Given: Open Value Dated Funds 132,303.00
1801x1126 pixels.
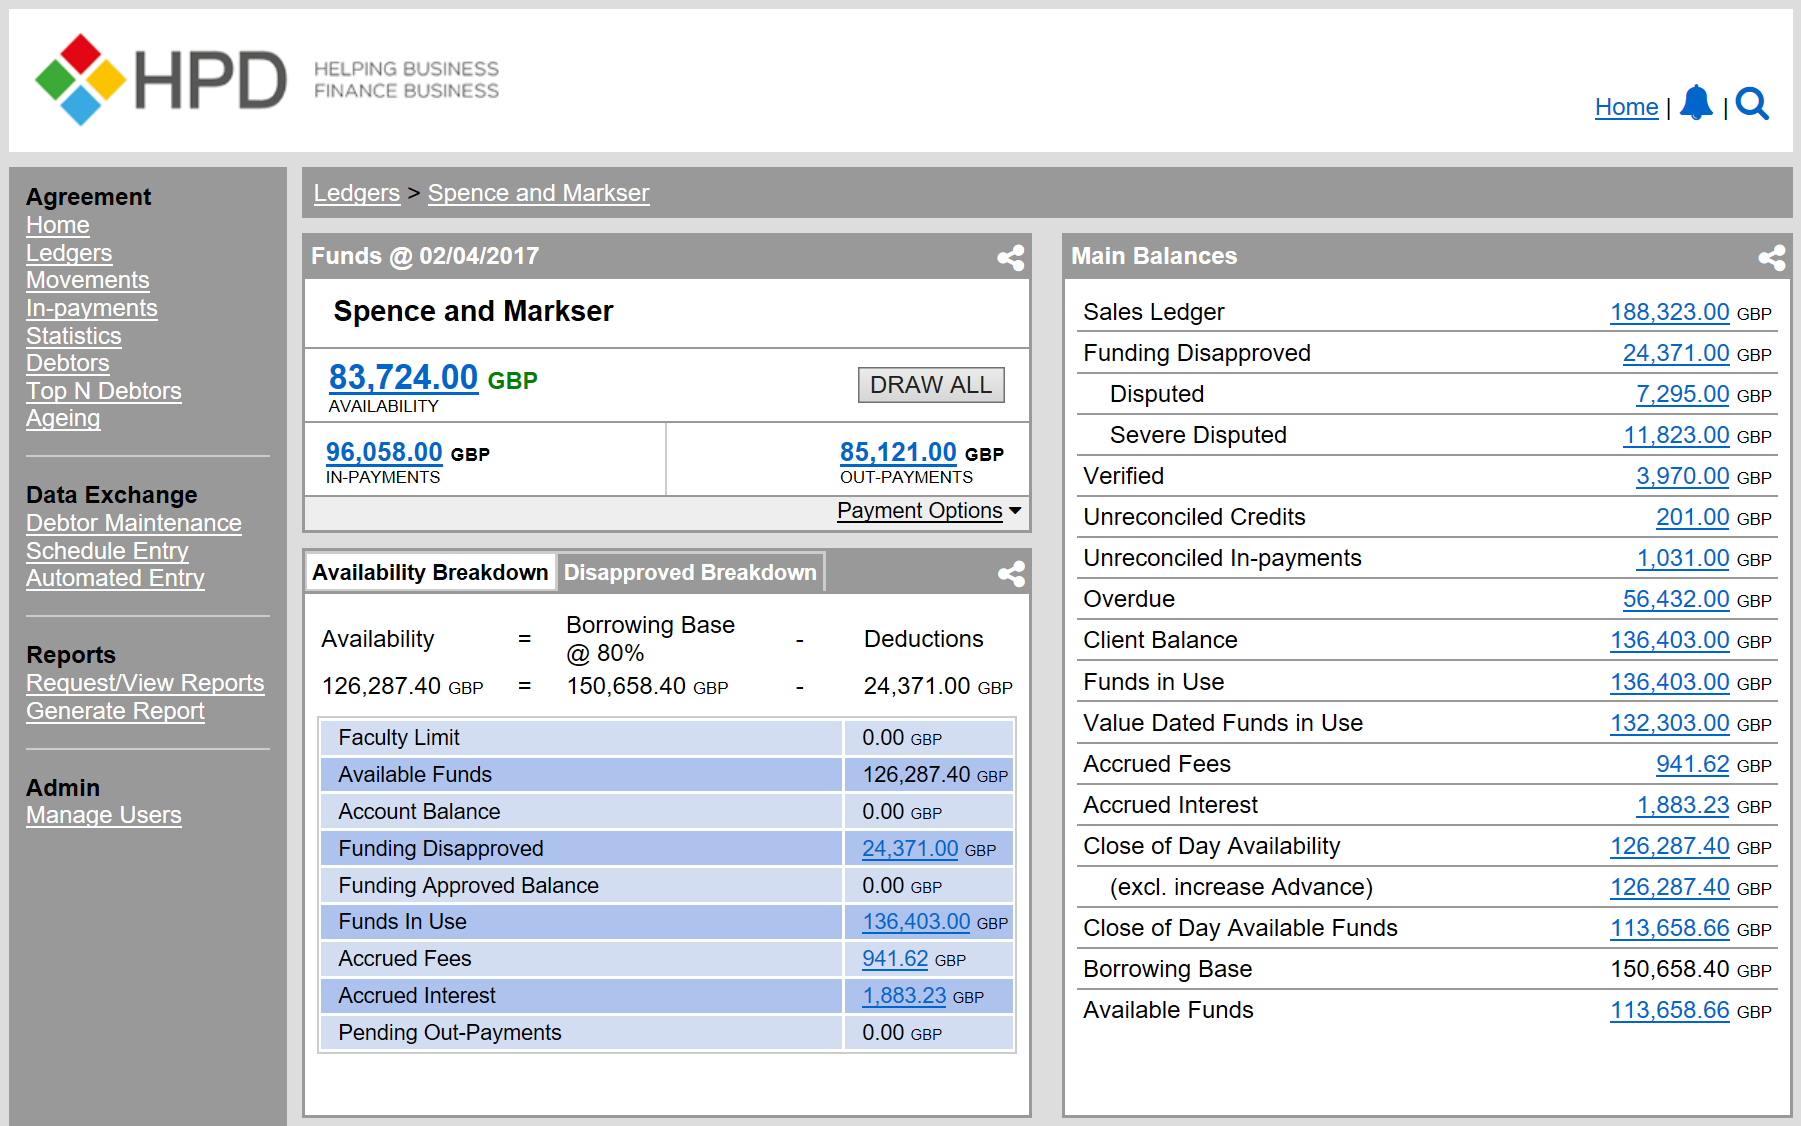Looking at the screenshot, I should click(x=1670, y=723).
